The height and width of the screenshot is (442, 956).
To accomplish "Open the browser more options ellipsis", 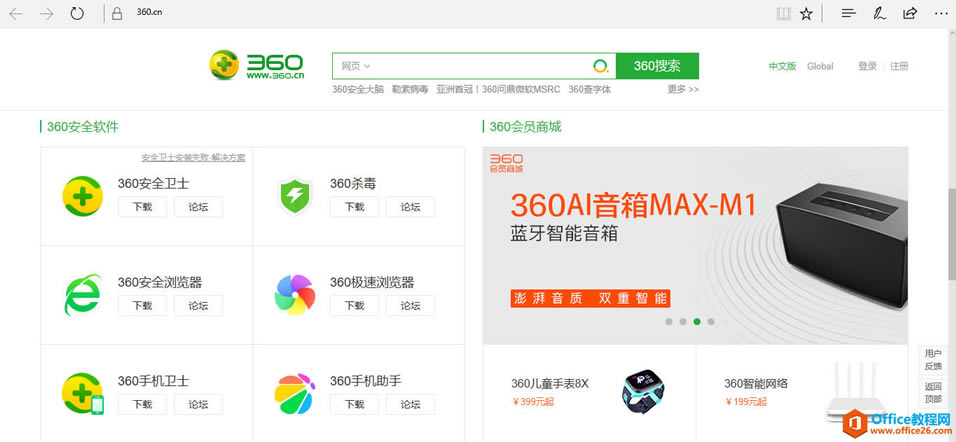I will point(942,13).
